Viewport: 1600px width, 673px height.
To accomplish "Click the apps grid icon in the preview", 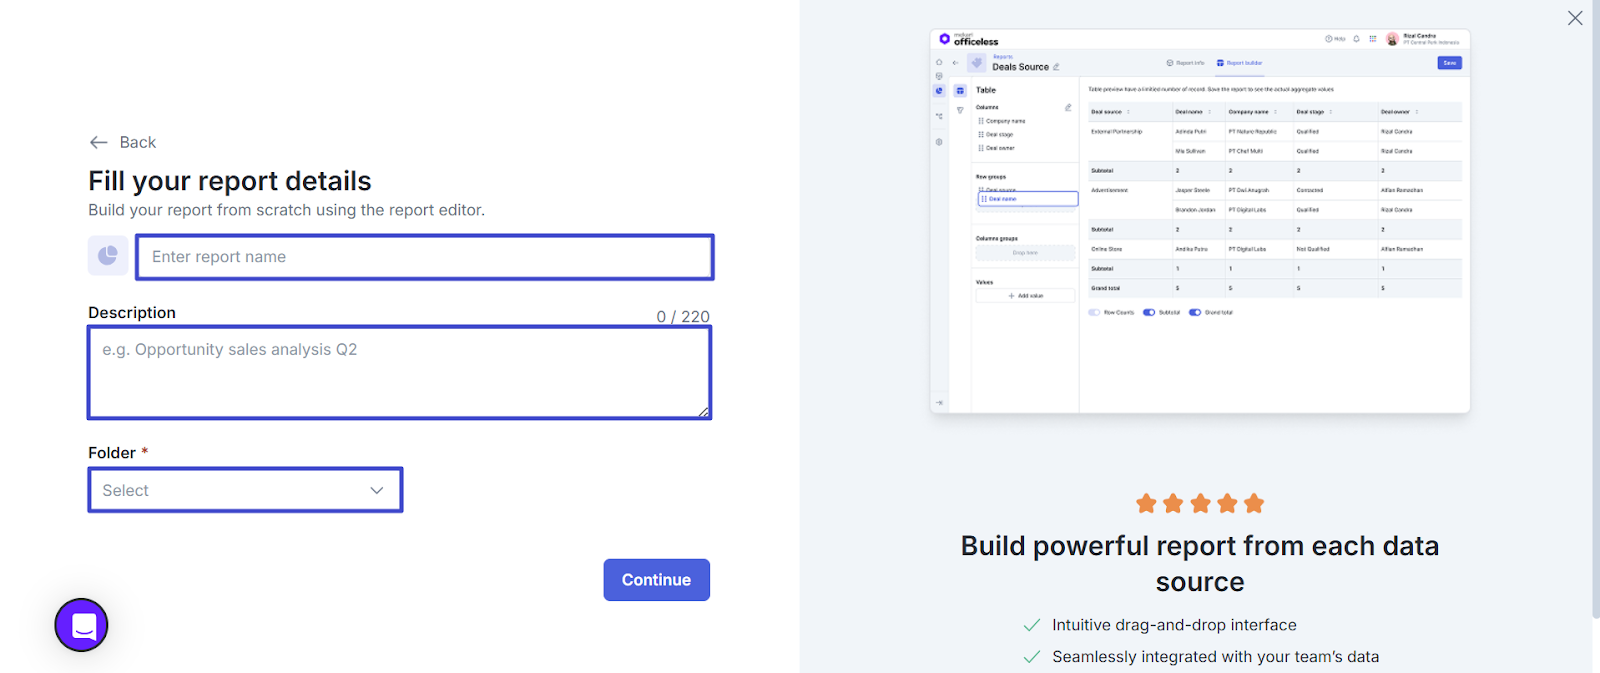I will tap(1372, 39).
